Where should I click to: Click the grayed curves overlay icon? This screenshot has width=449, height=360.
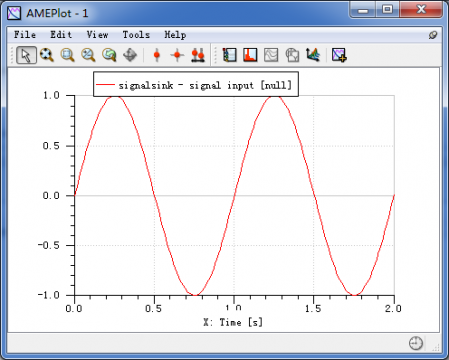coord(271,55)
